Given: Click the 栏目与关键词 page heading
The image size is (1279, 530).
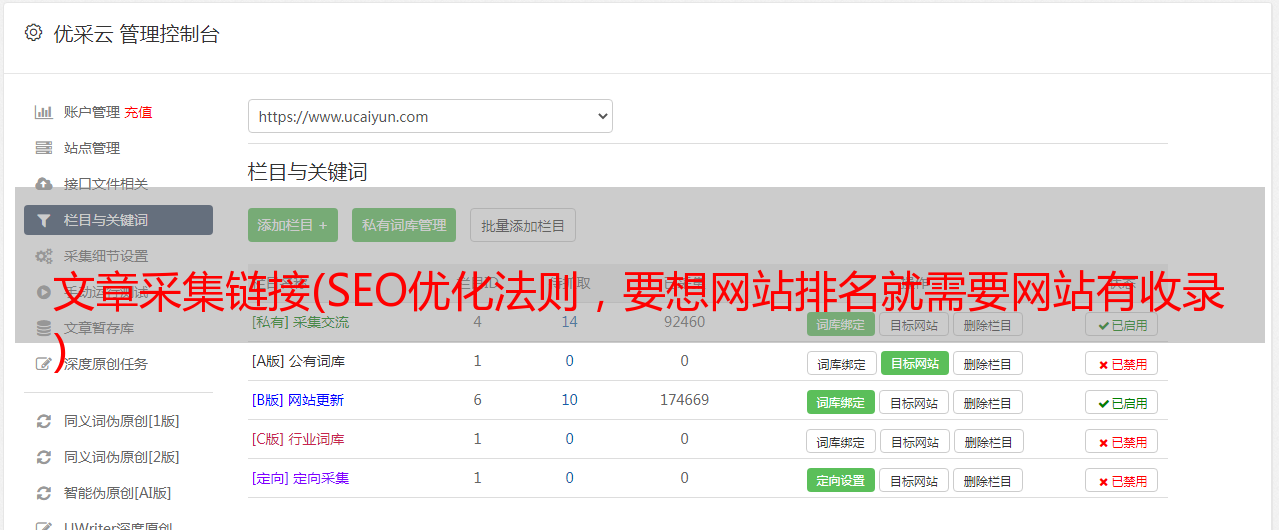Looking at the screenshot, I should tap(308, 172).
